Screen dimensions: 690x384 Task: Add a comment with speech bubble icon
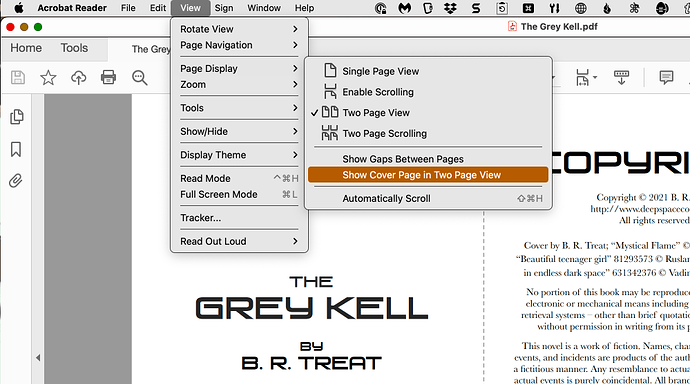click(x=666, y=77)
